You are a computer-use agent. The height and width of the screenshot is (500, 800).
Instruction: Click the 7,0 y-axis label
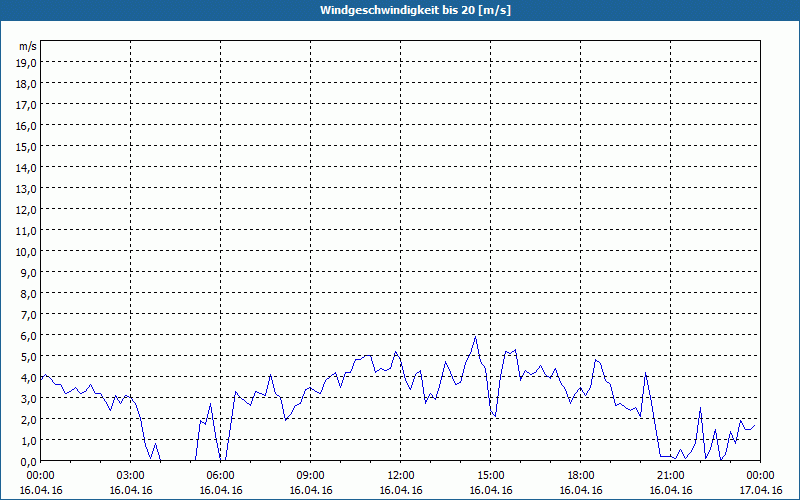pos(30,315)
